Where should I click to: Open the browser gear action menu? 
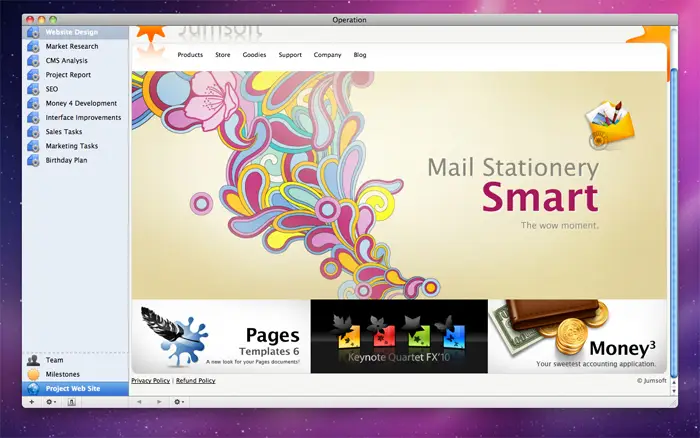tap(179, 402)
